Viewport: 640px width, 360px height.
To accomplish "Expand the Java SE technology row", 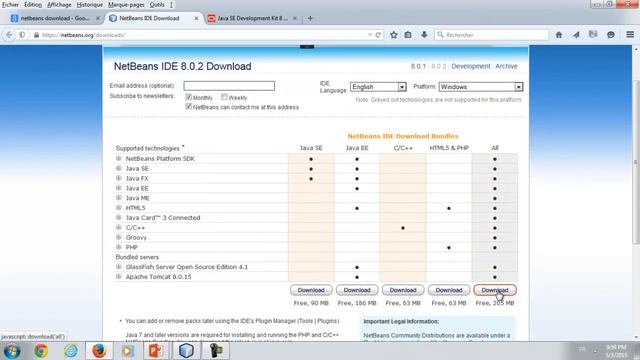I will [x=119, y=168].
